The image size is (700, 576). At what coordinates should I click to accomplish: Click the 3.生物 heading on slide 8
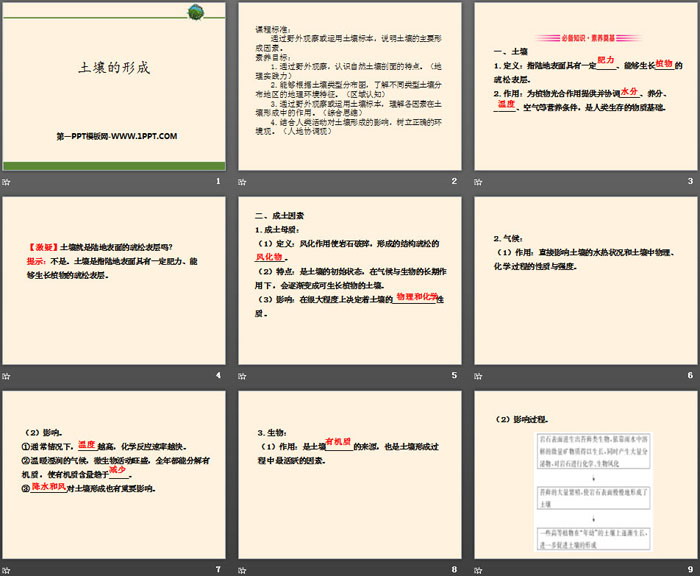tap(272, 433)
